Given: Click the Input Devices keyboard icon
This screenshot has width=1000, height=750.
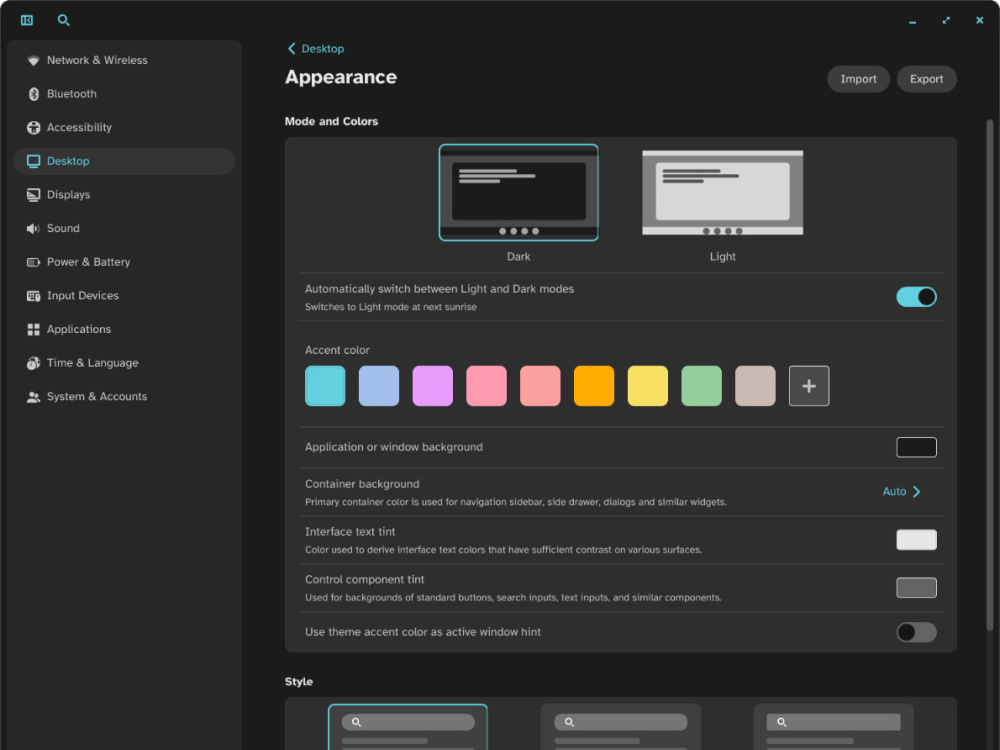Looking at the screenshot, I should (x=33, y=296).
